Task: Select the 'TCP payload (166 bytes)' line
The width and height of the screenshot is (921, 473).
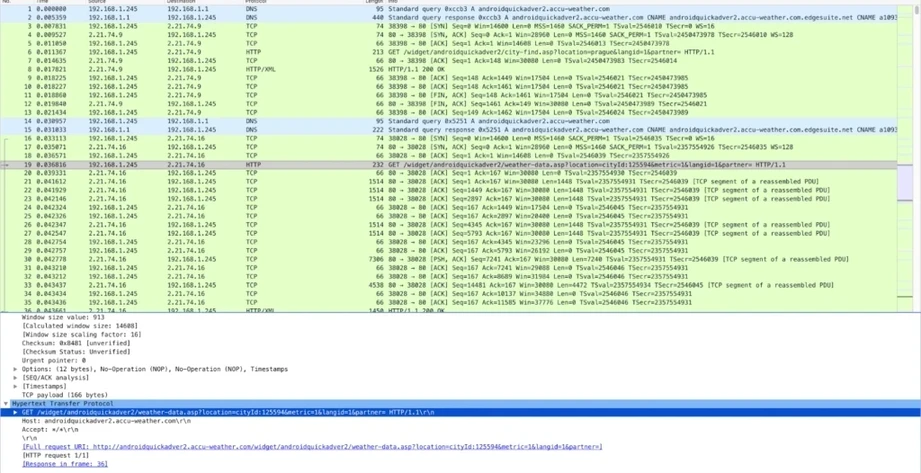Action: pos(65,395)
